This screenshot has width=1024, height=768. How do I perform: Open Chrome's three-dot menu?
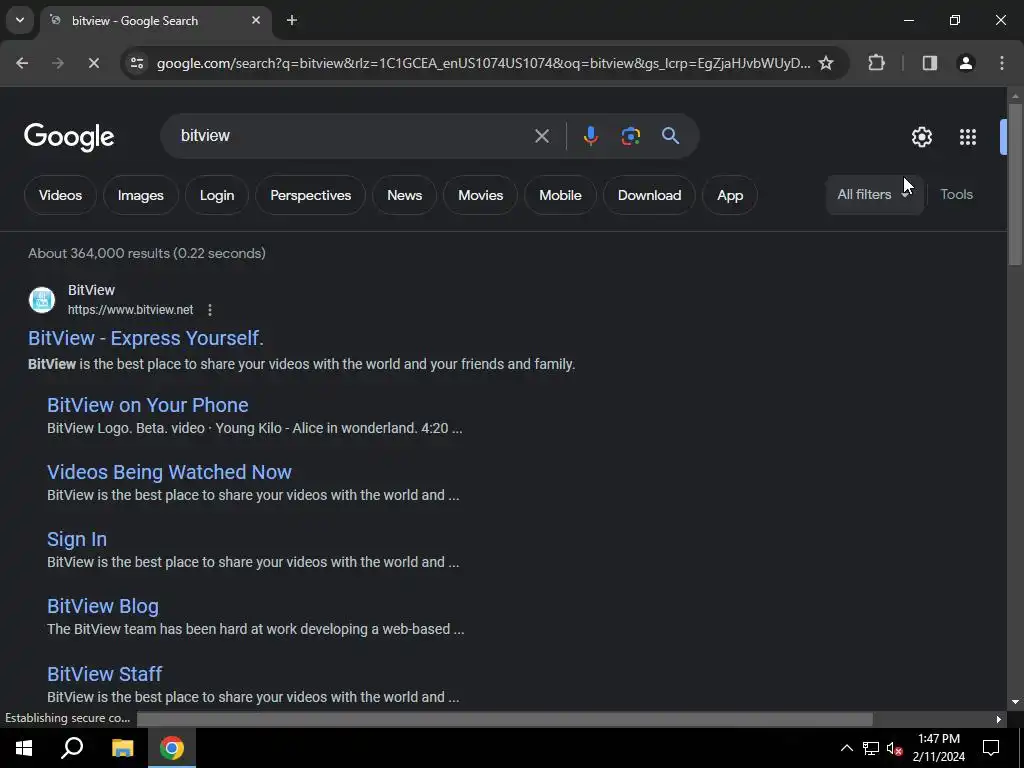1002,63
